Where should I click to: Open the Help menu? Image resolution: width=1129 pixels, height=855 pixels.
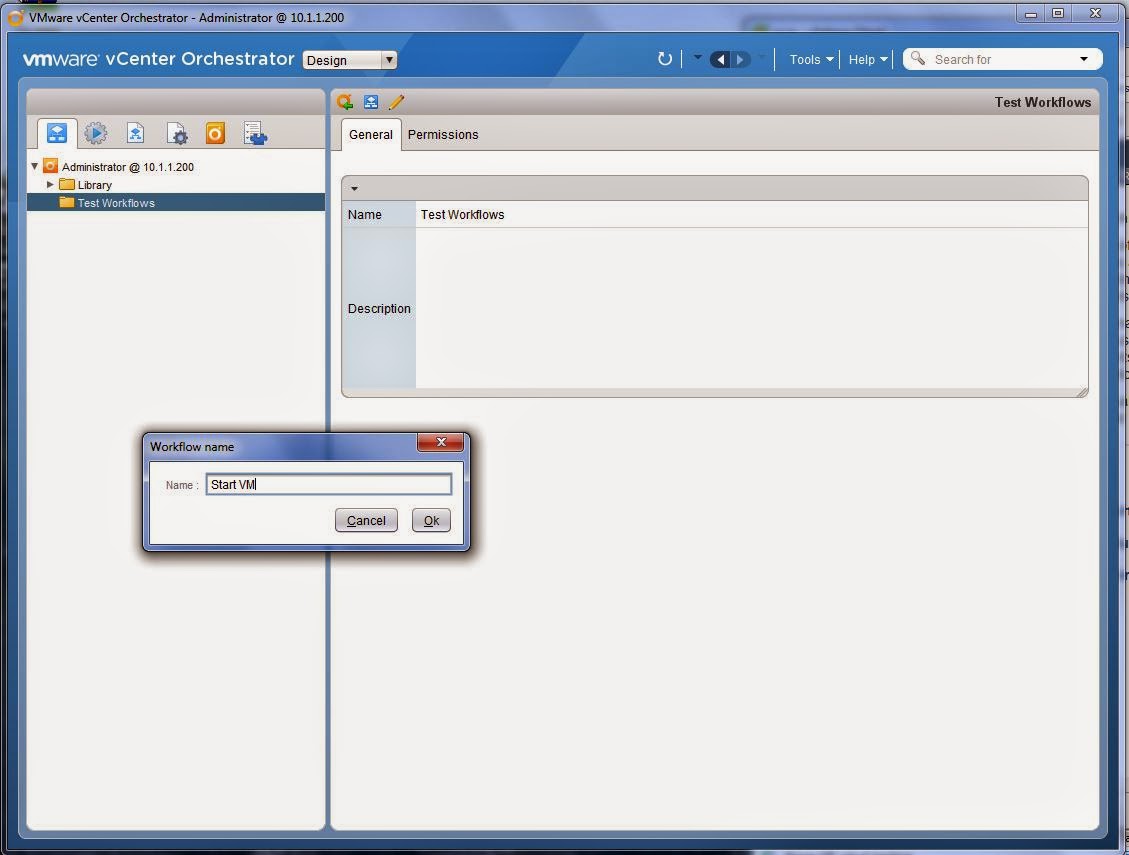point(868,60)
